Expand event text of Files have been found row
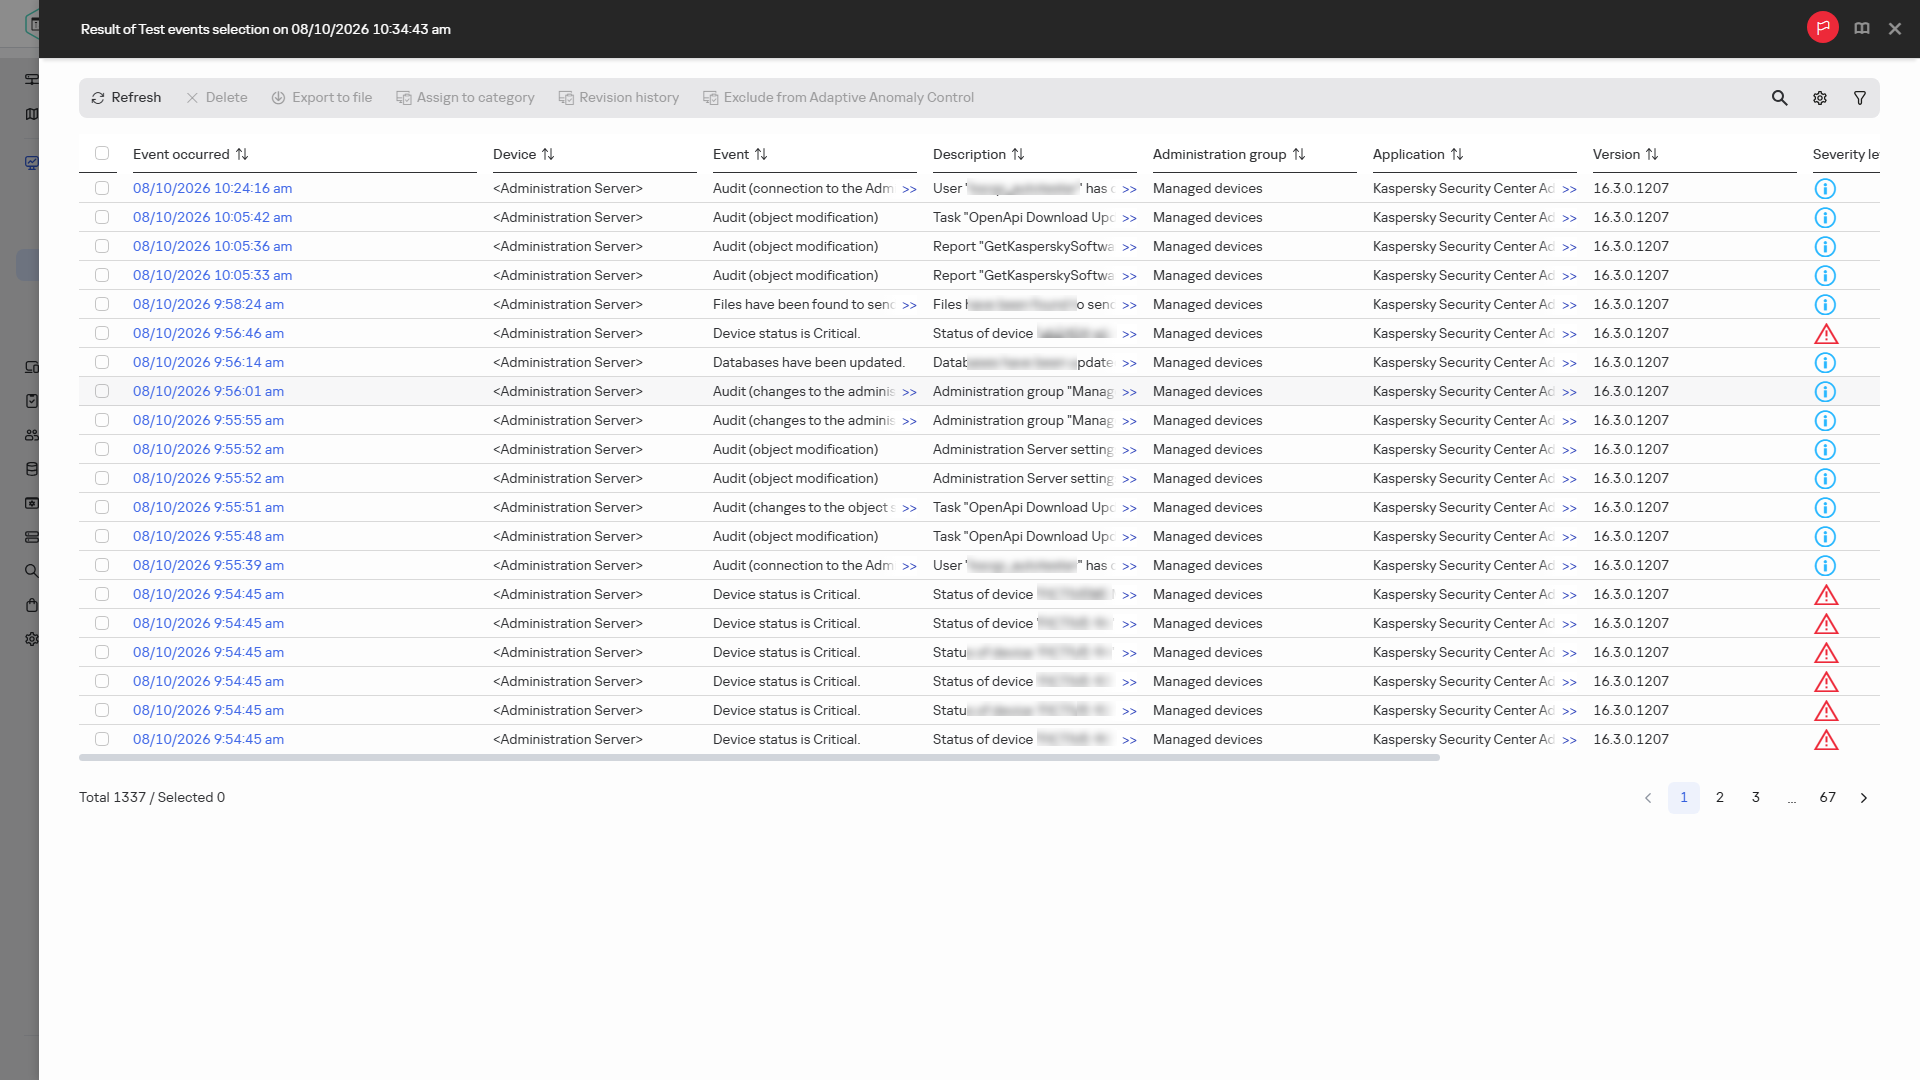1920x1080 pixels. (x=909, y=305)
